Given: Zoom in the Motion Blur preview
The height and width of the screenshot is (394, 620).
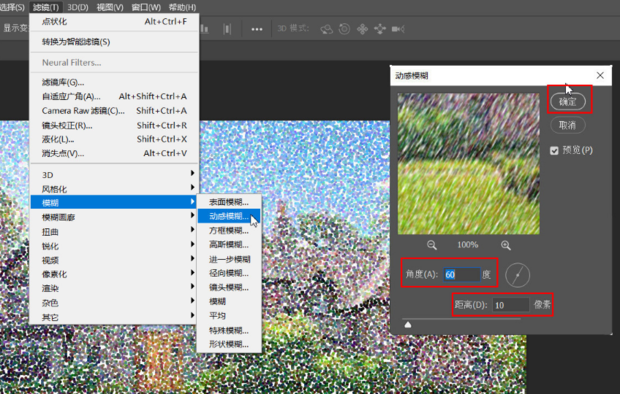Looking at the screenshot, I should point(506,245).
